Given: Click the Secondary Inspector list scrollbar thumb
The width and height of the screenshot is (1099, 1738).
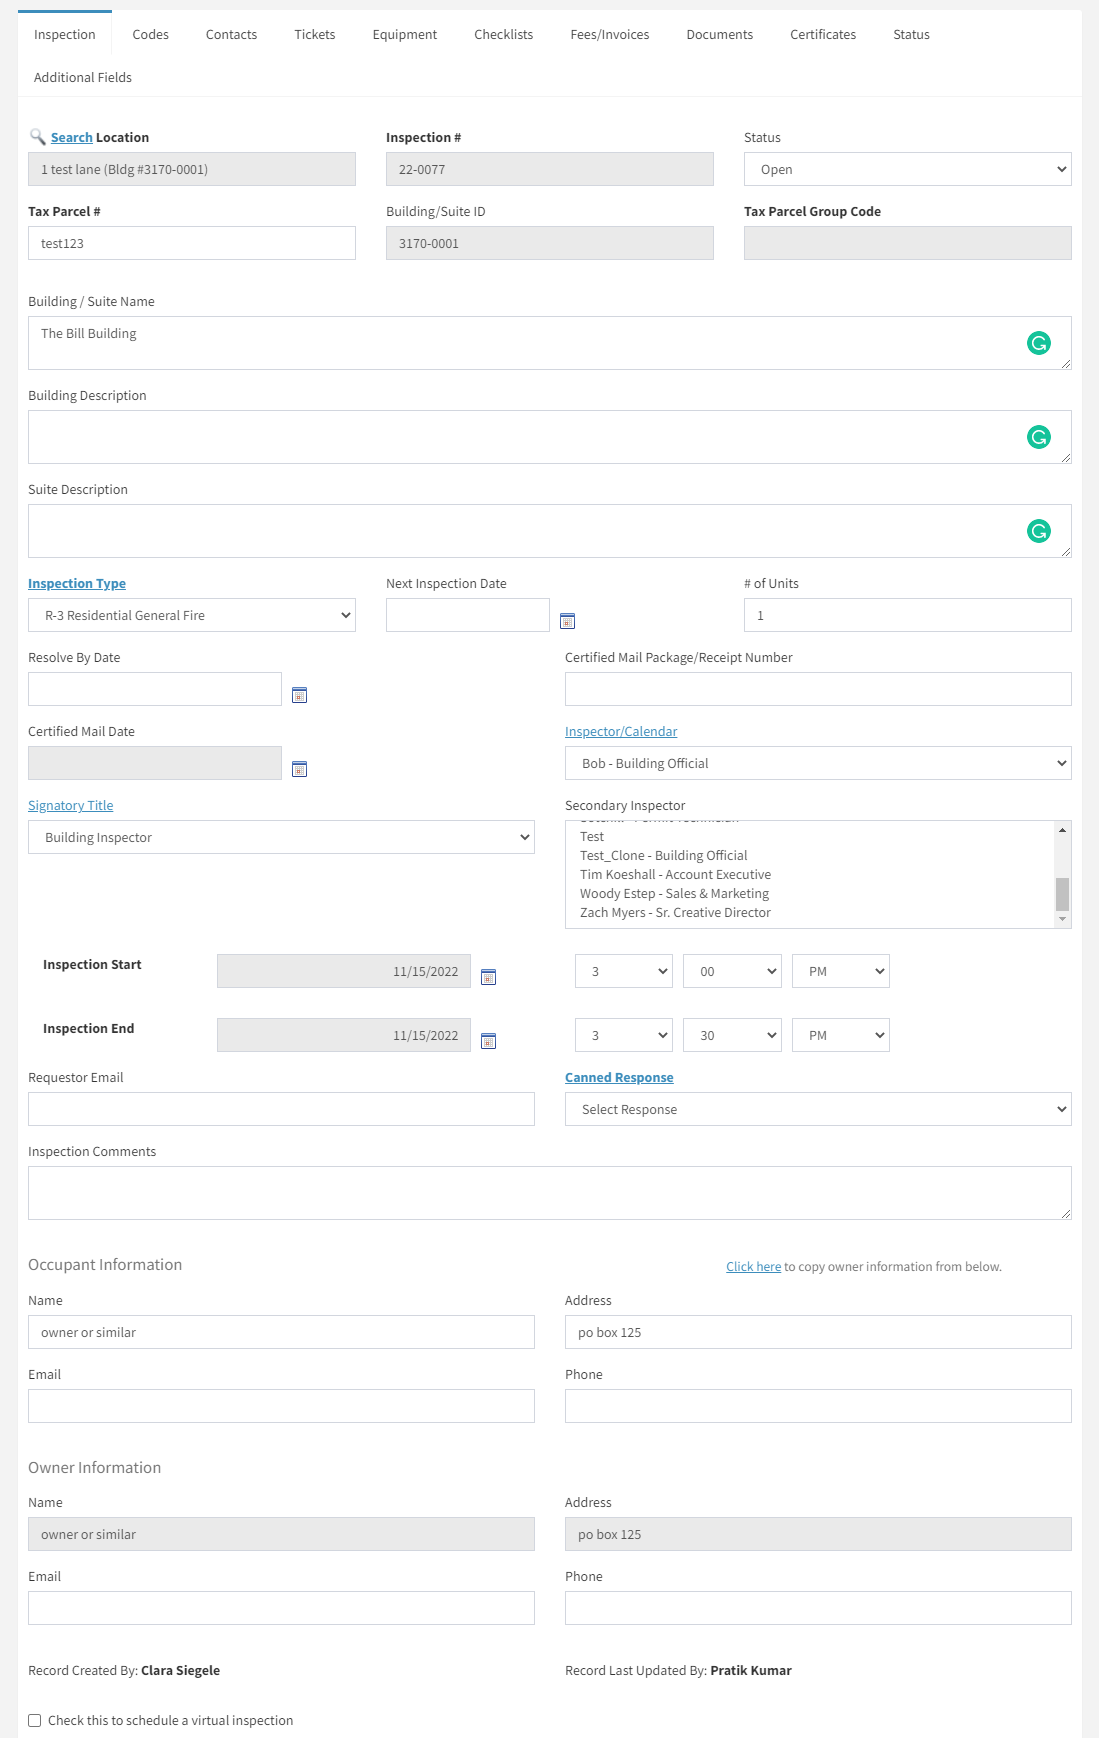Looking at the screenshot, I should [x=1062, y=894].
